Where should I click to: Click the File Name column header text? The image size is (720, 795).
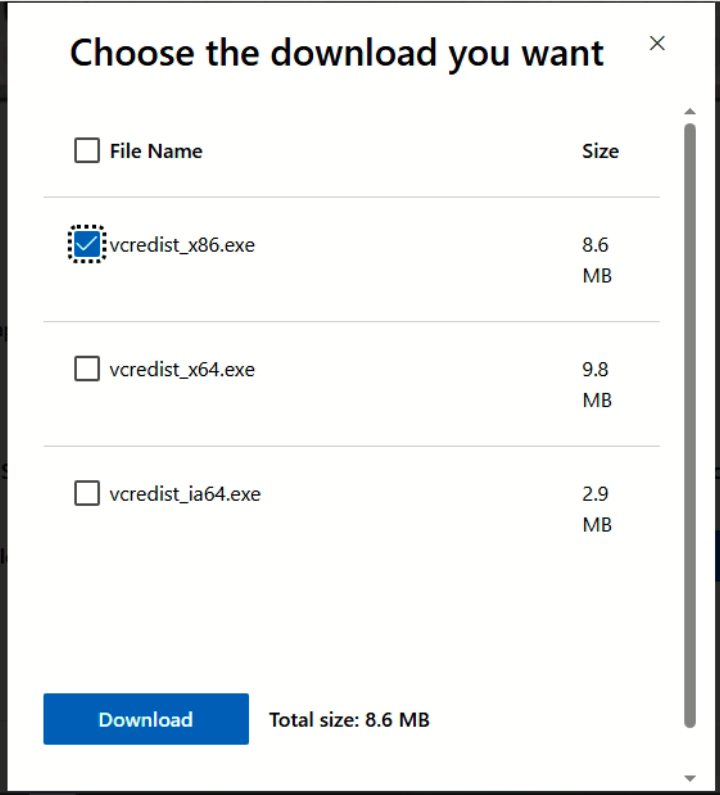click(156, 151)
